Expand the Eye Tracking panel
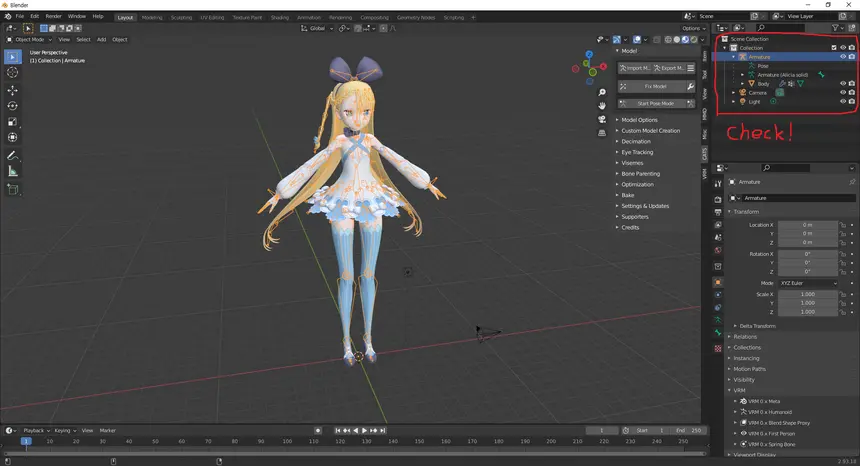 pyautogui.click(x=637, y=152)
